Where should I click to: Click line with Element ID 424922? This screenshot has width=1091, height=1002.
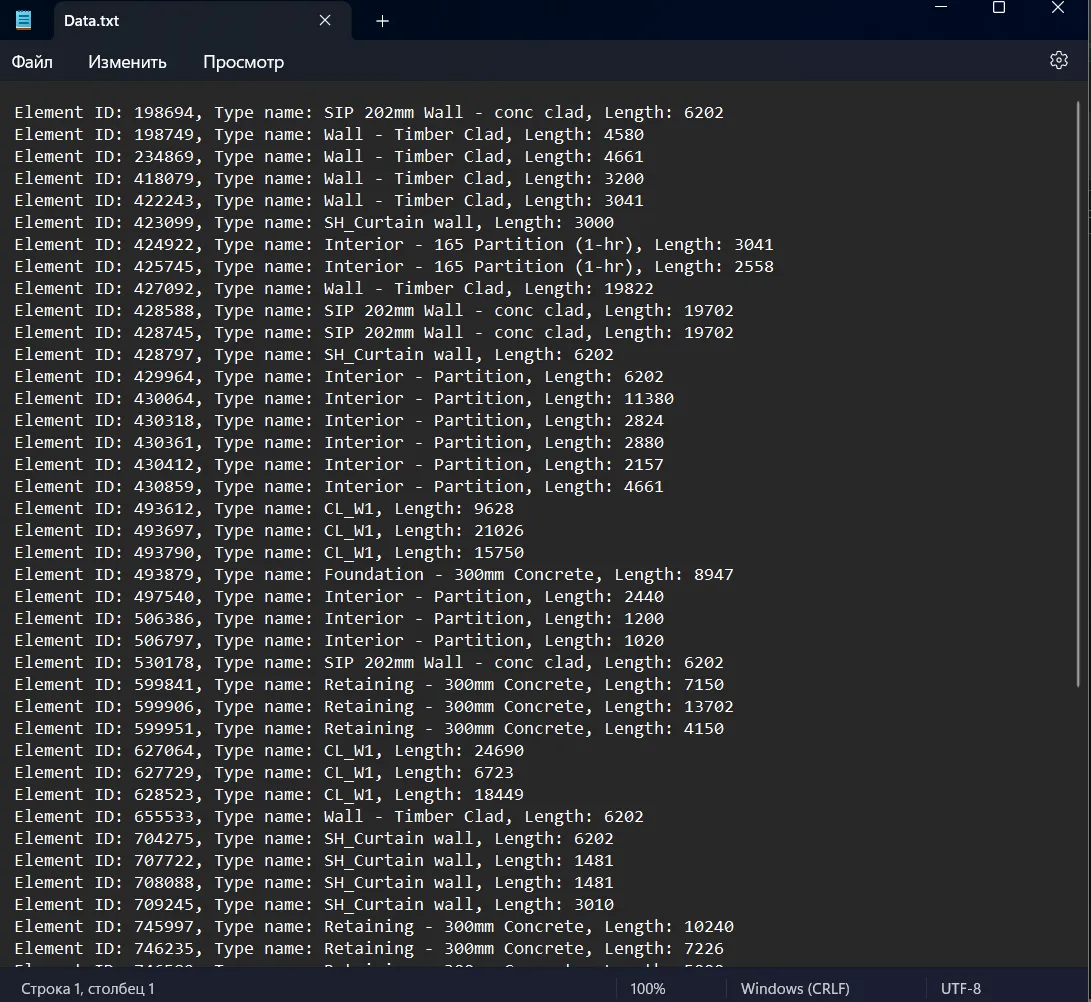click(x=394, y=245)
